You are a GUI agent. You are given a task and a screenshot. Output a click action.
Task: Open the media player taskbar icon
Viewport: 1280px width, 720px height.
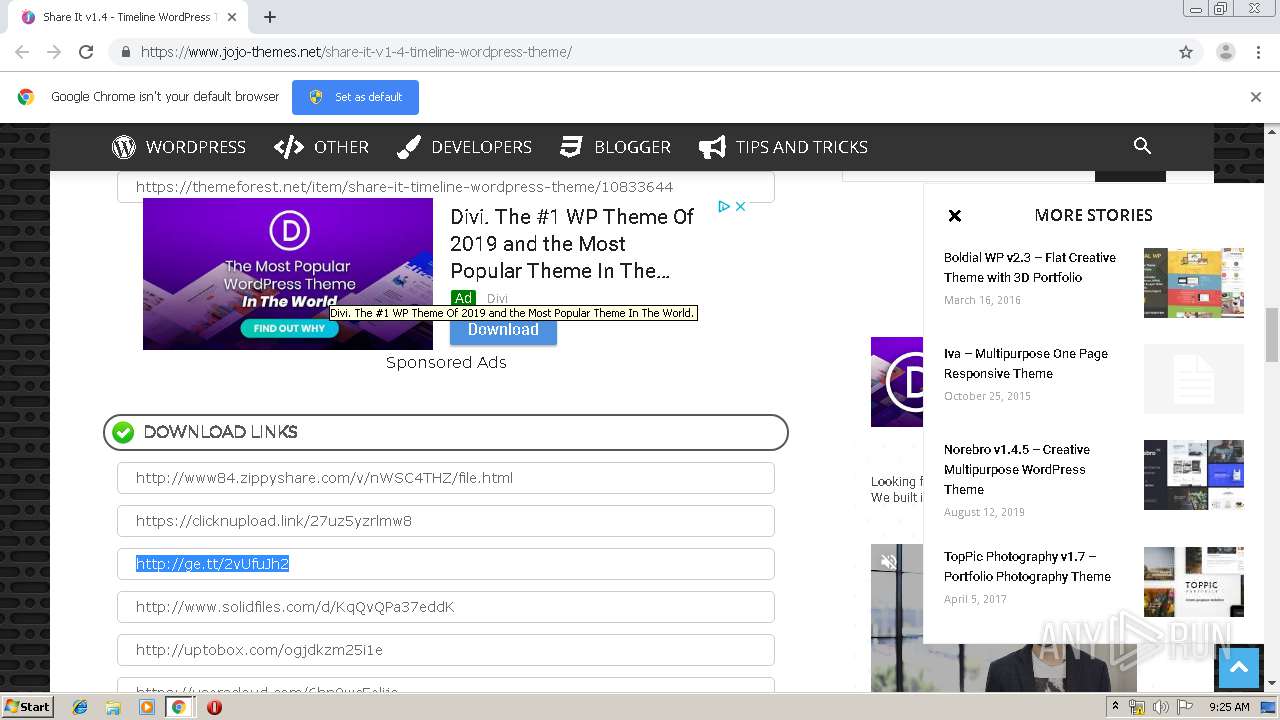(x=147, y=707)
